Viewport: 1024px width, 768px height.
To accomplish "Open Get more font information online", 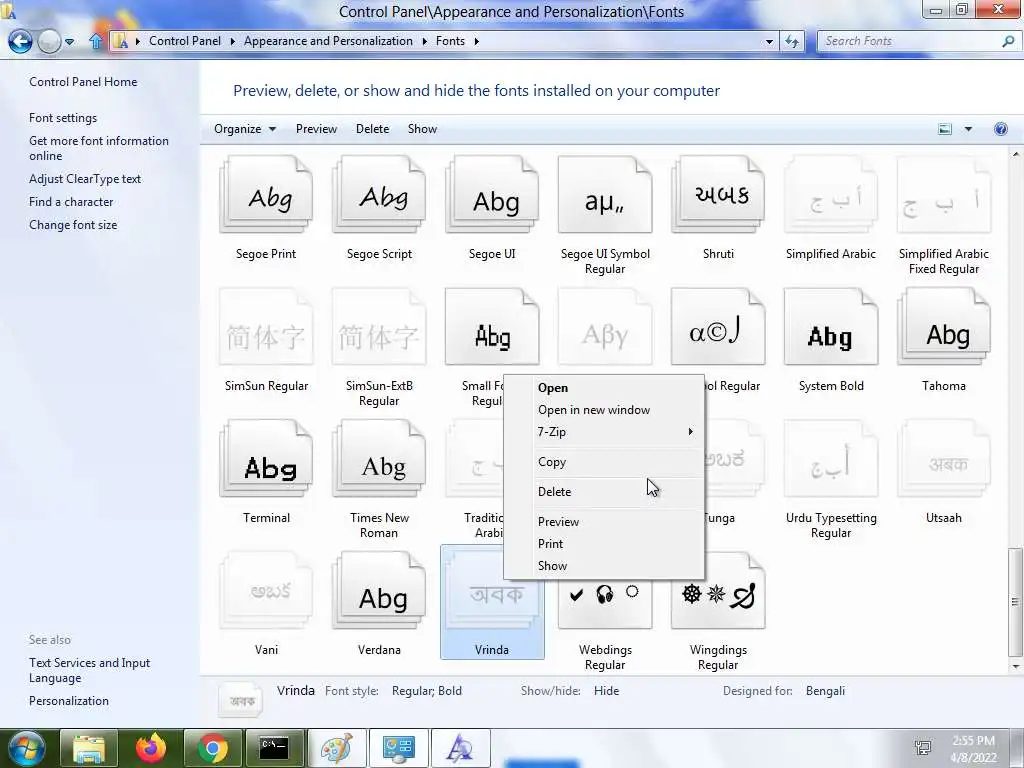I will click(99, 148).
